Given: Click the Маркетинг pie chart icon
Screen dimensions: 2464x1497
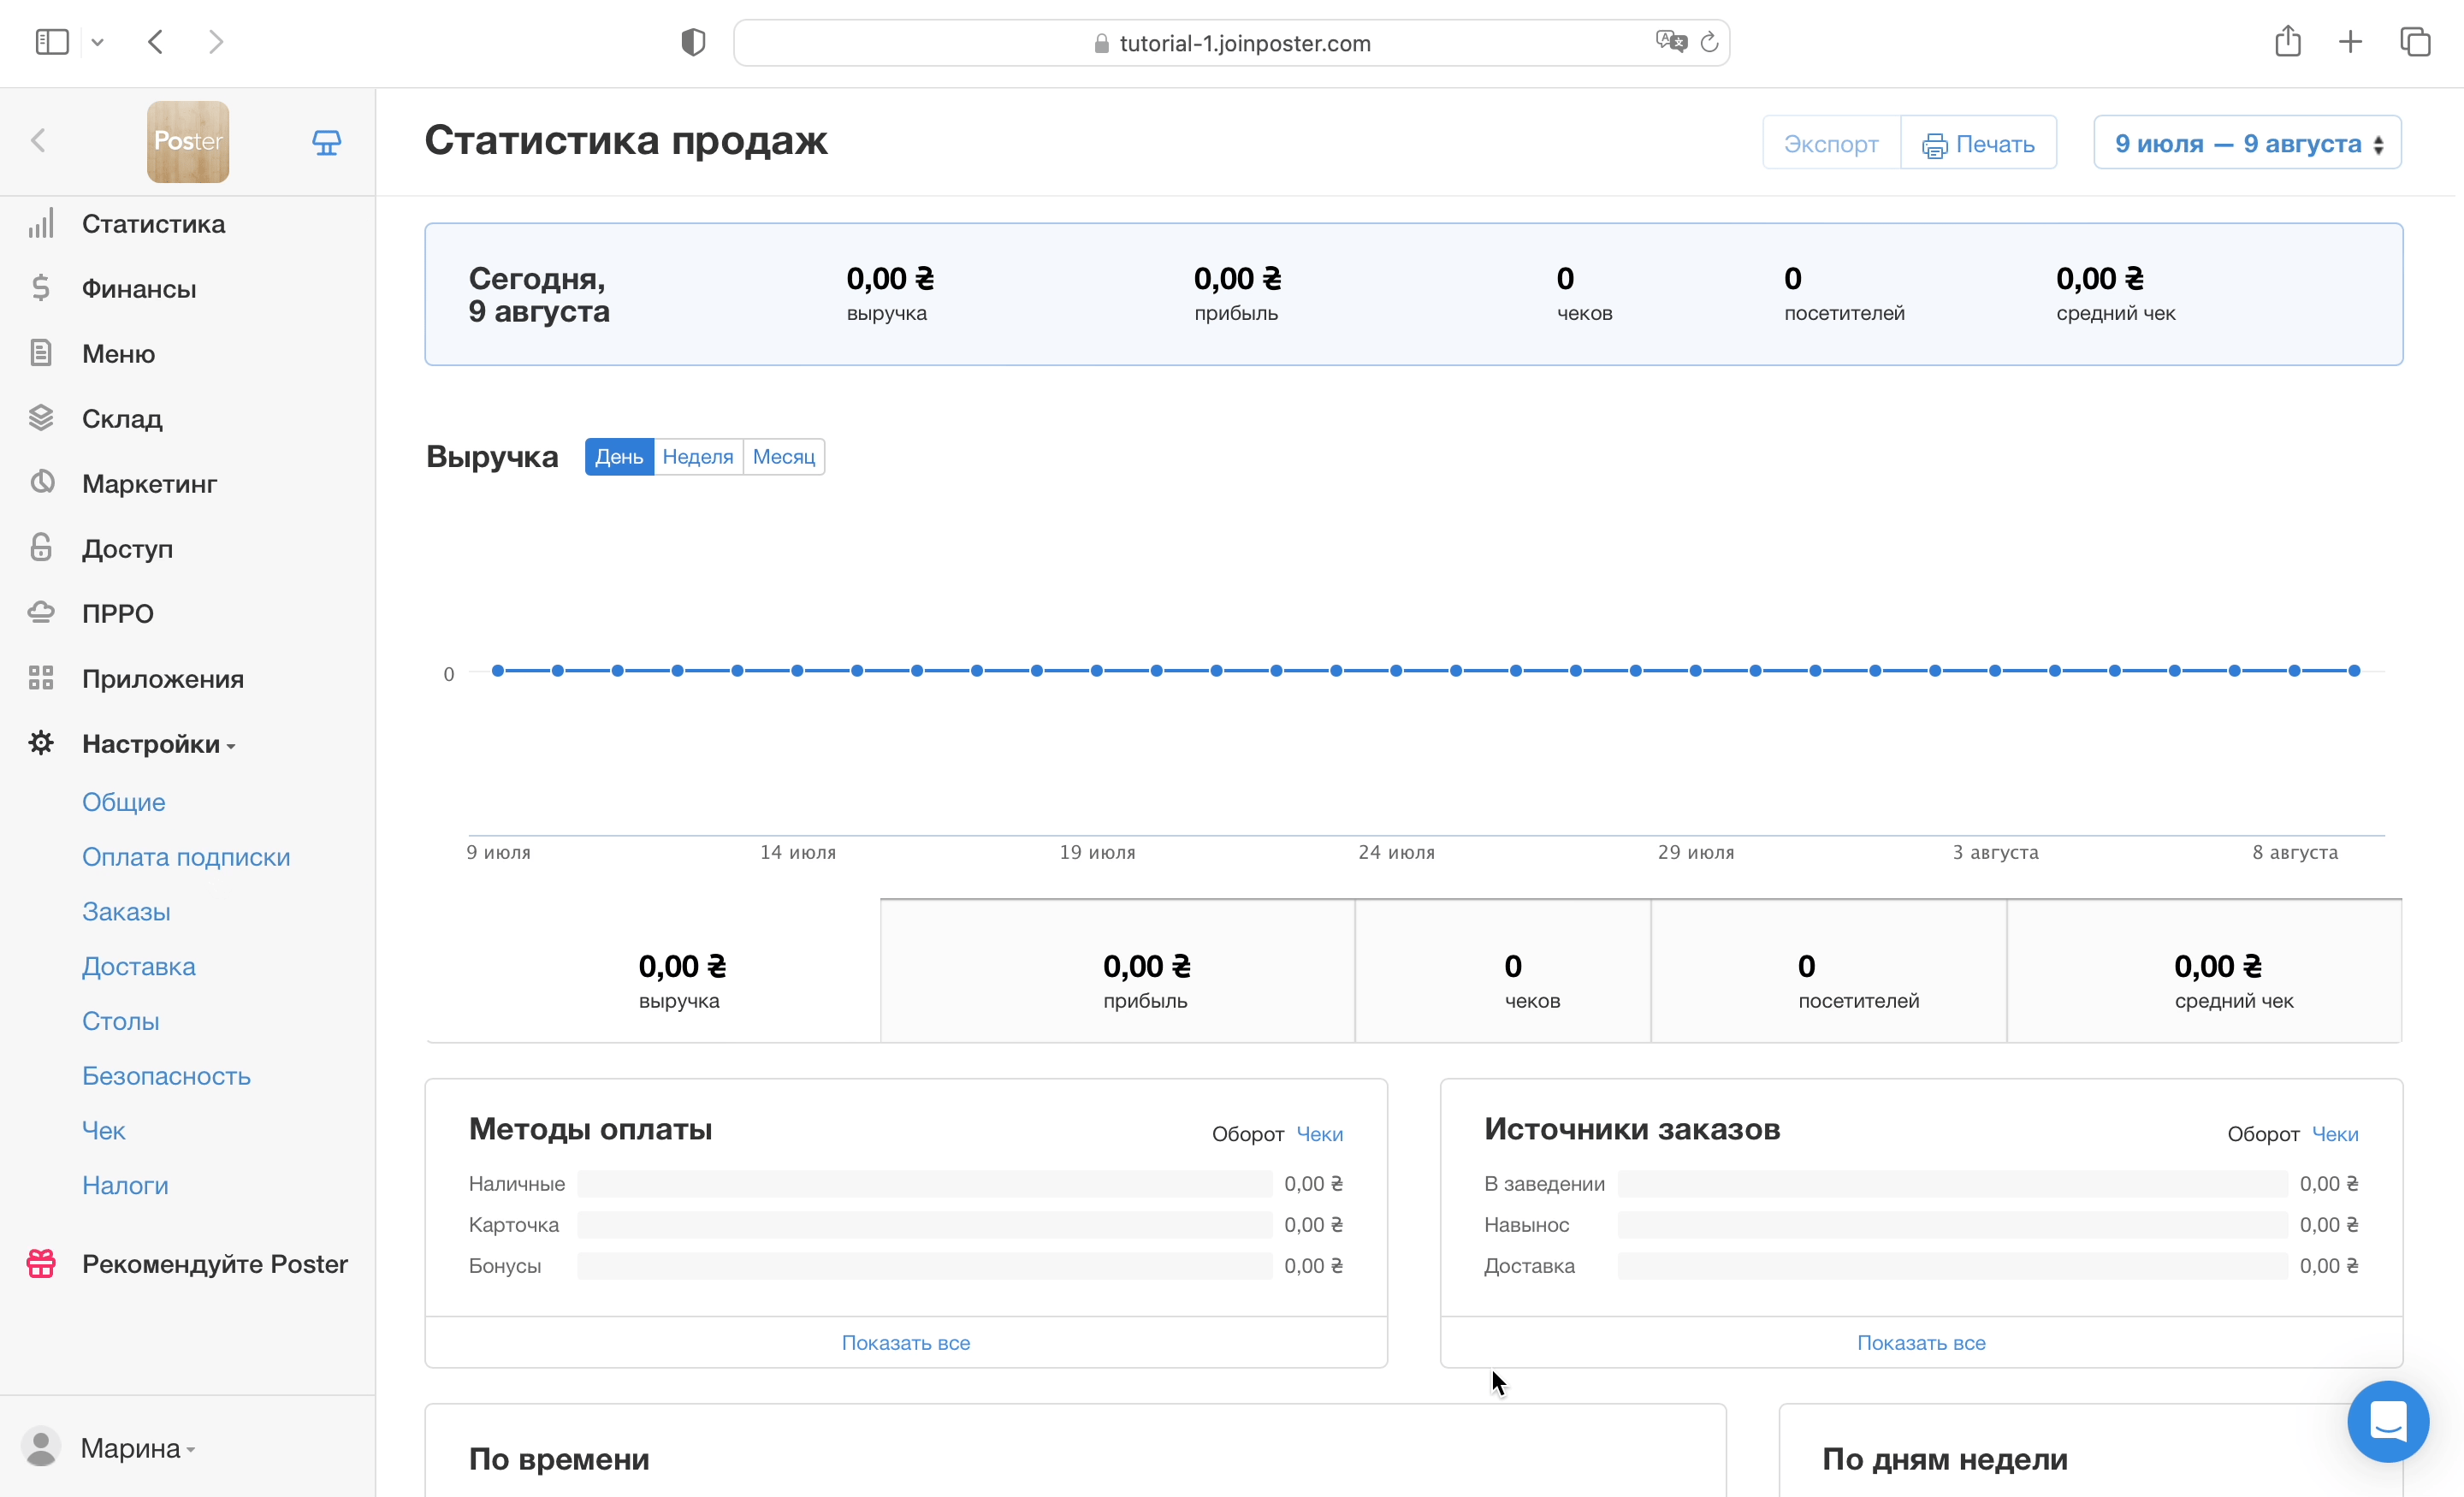Looking at the screenshot, I should (x=41, y=483).
